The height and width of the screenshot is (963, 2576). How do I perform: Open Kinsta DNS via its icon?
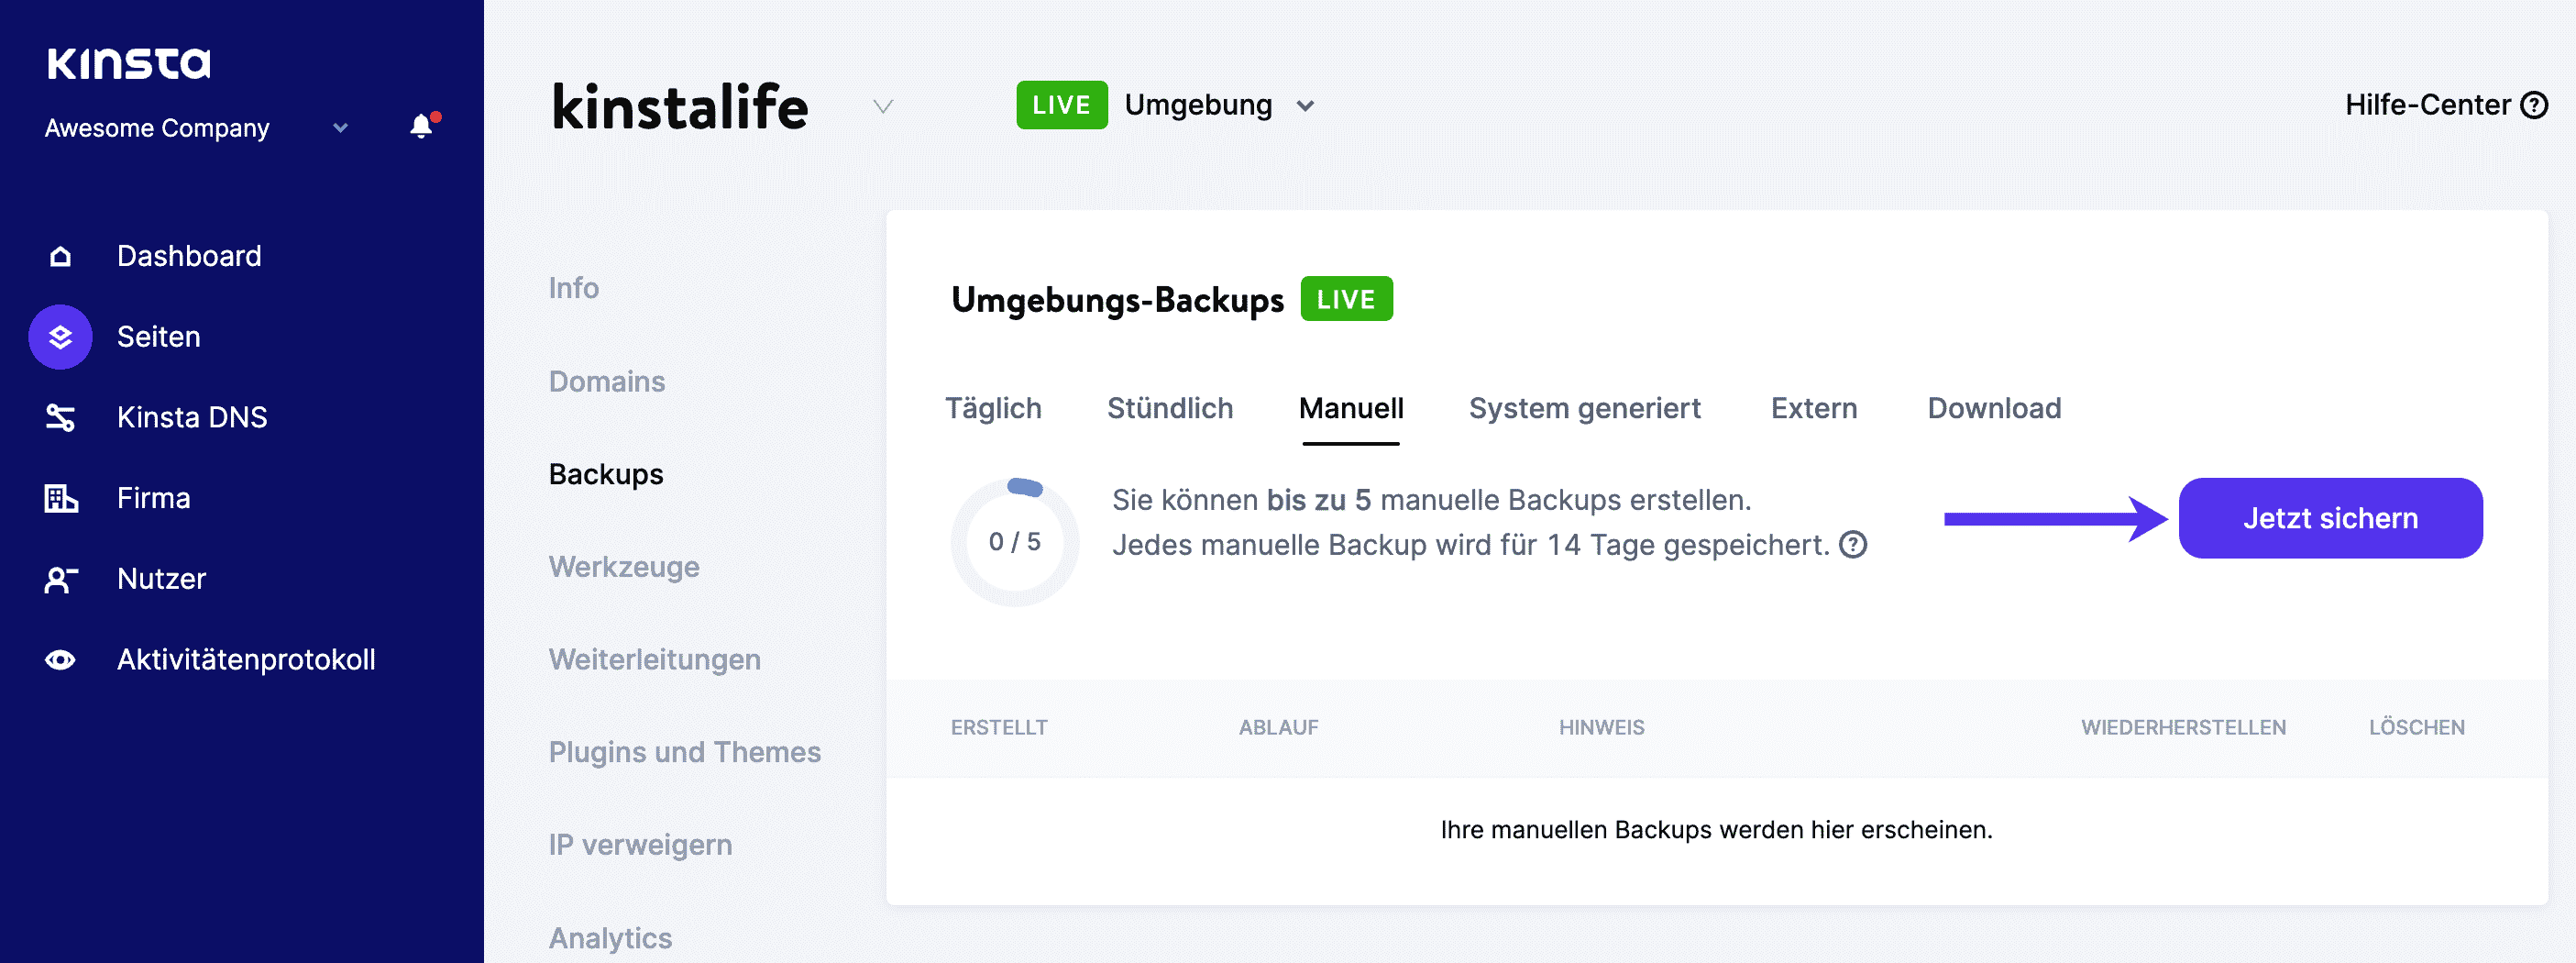coord(59,417)
